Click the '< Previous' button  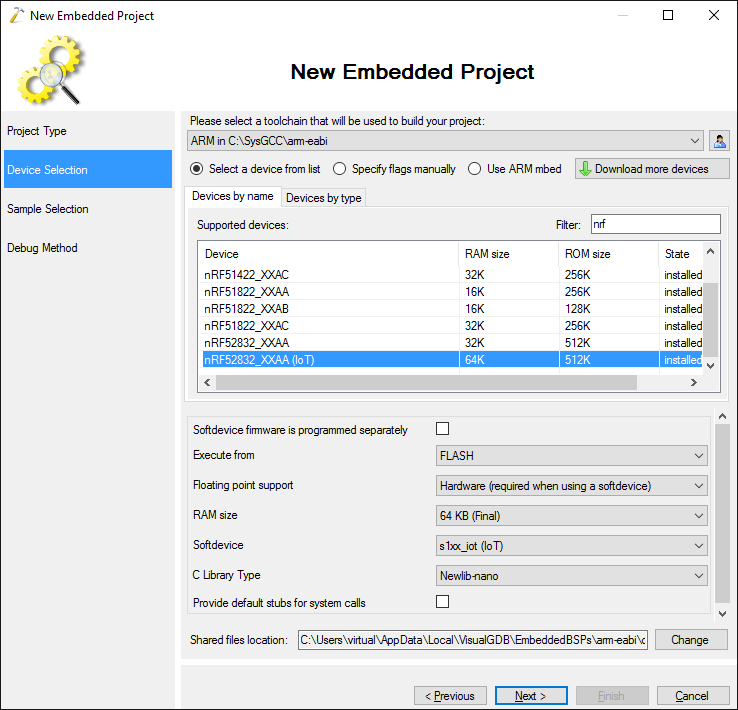coord(450,695)
